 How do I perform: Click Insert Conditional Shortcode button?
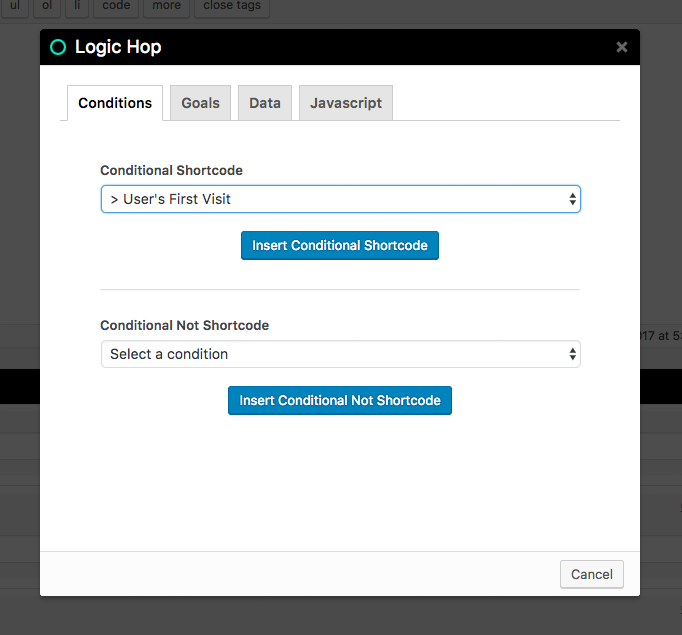coord(340,245)
